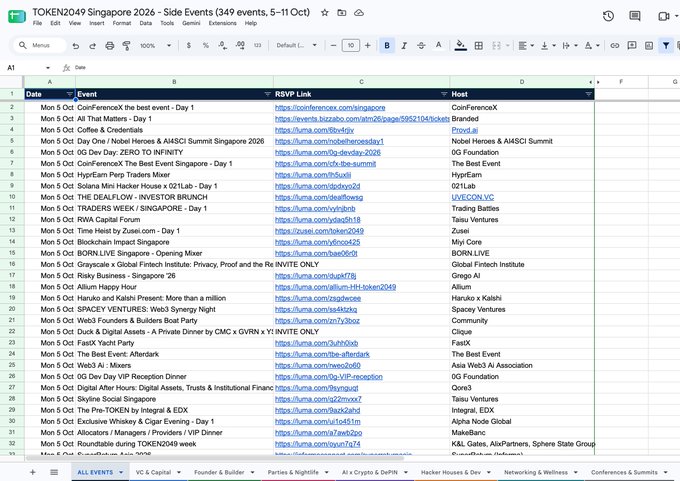Open version history clock icon
680x481 pixels.
point(608,16)
